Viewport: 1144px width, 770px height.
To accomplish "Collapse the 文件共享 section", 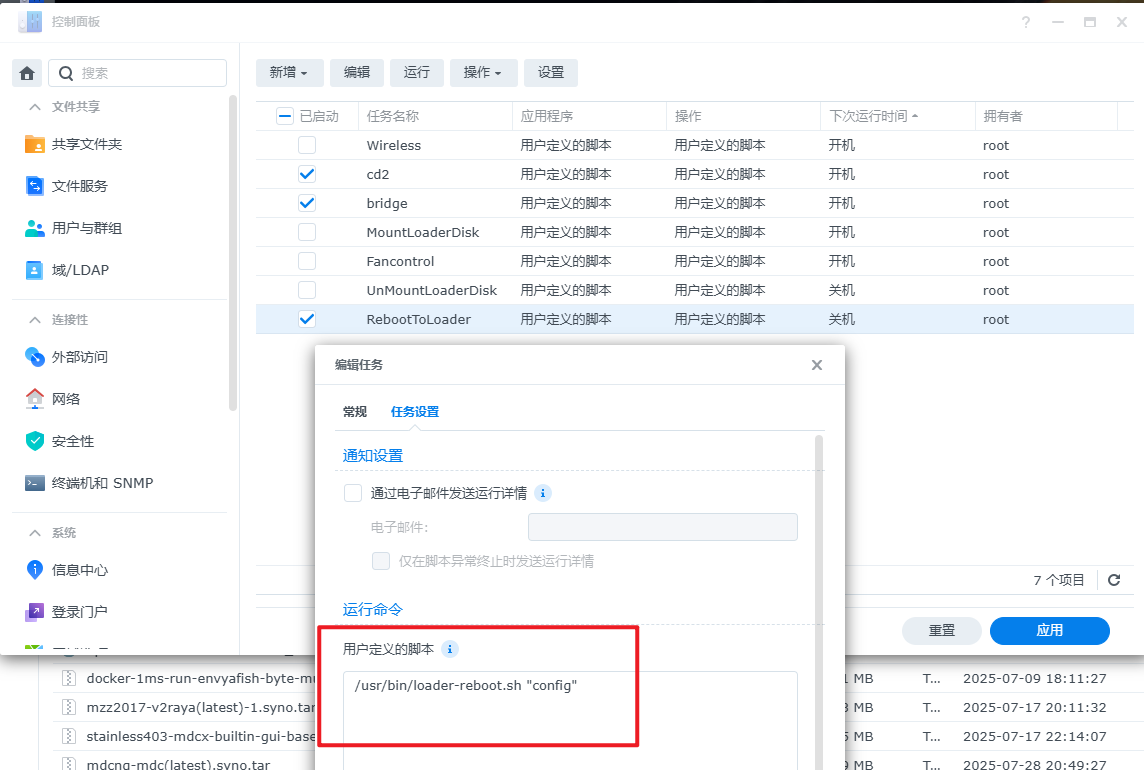I will click(35, 107).
